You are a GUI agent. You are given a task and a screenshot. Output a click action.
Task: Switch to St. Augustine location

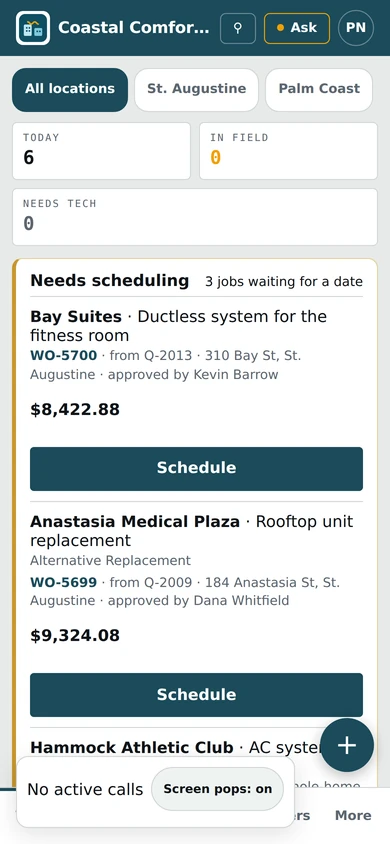(x=196, y=89)
